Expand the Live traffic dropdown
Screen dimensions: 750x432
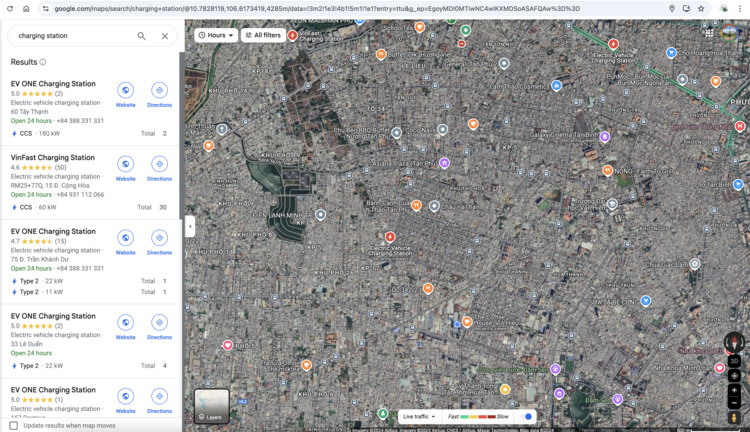[x=419, y=417]
